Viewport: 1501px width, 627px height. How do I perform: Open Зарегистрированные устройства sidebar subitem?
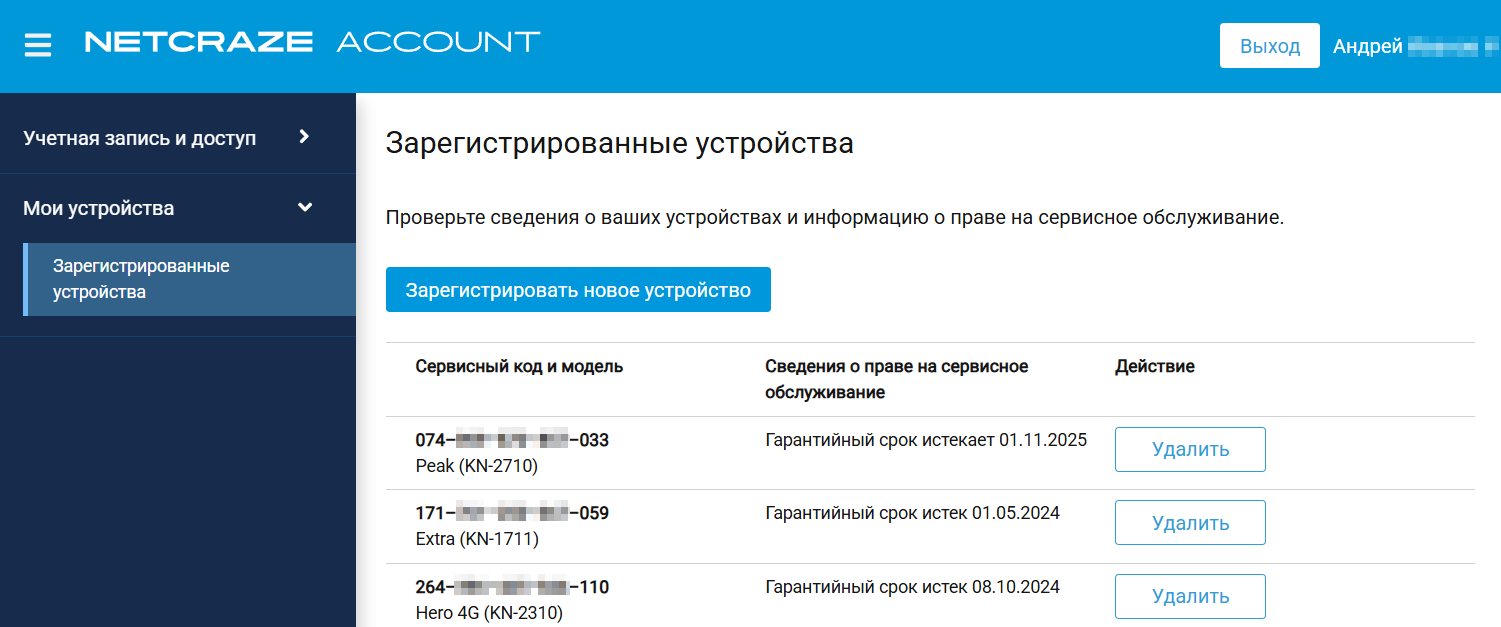pyautogui.click(x=141, y=279)
